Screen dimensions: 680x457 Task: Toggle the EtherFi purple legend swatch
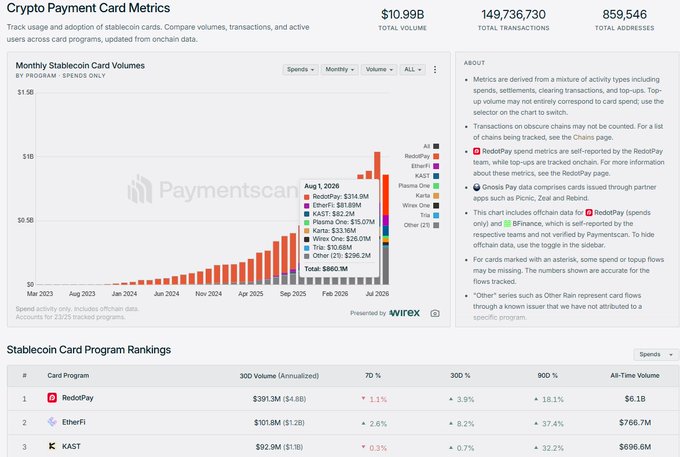click(436, 166)
